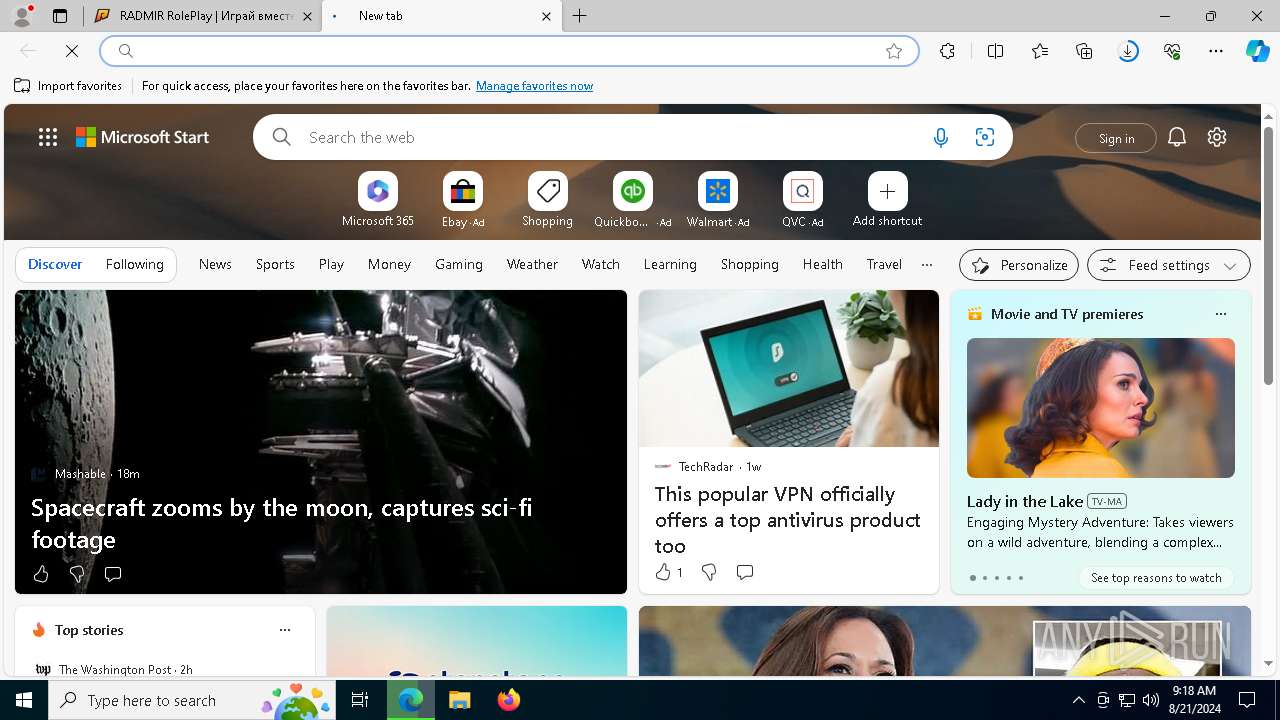
Task: Open Lady in the Lake thumbnail
Action: click(x=1101, y=408)
